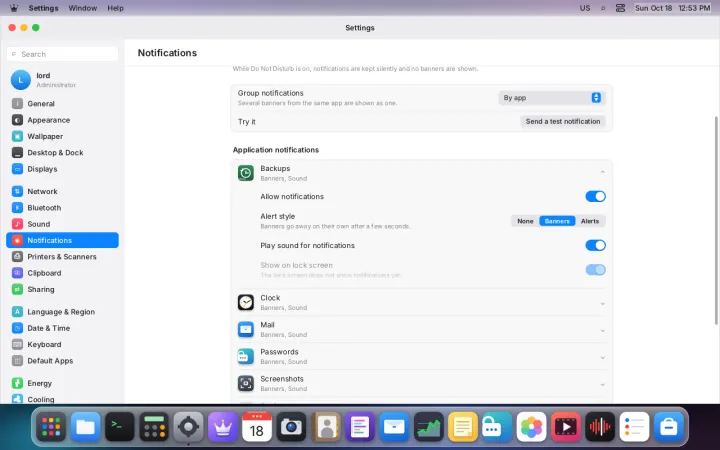Click the date and time in menu bar
Image resolution: width=720 pixels, height=450 pixels.
[672, 8]
